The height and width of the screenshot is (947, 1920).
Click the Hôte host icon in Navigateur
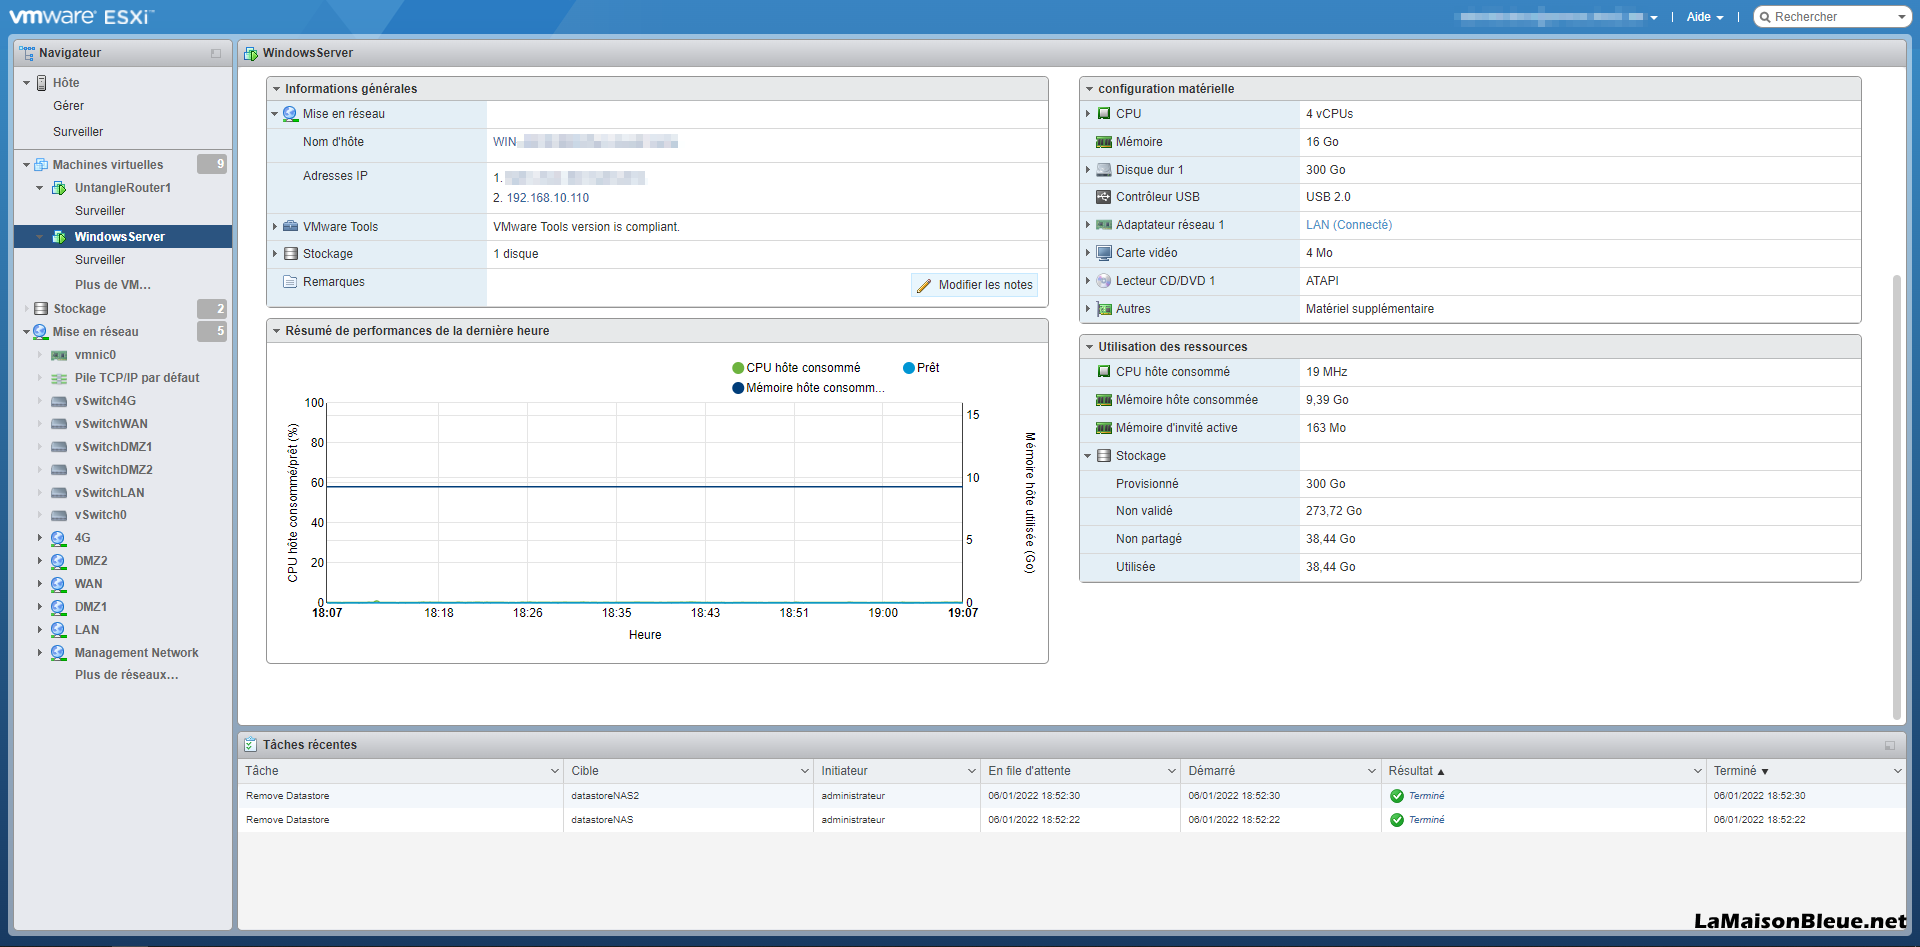[x=42, y=83]
